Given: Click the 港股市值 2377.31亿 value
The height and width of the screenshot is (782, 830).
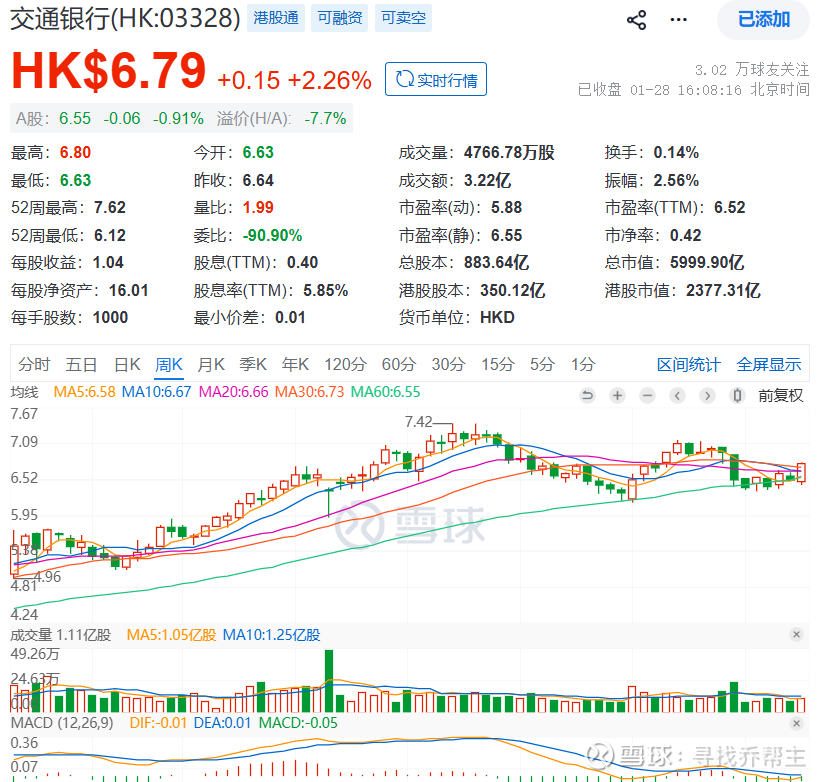Looking at the screenshot, I should click(723, 291).
